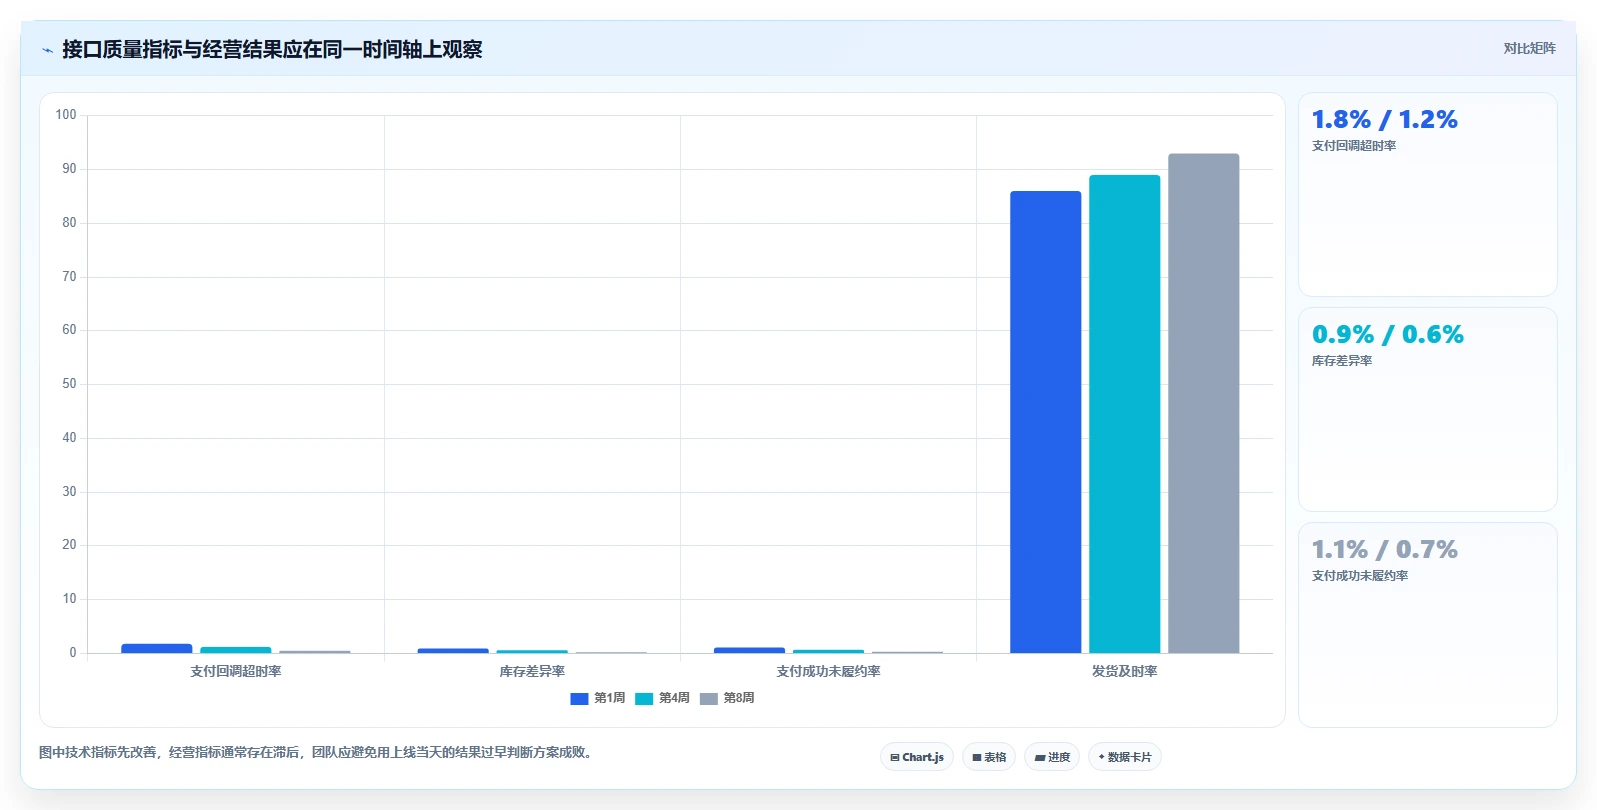Image resolution: width=1597 pixels, height=810 pixels.
Task: Click the blue 发货及时率 bar for 第1周
Action: [1045, 422]
